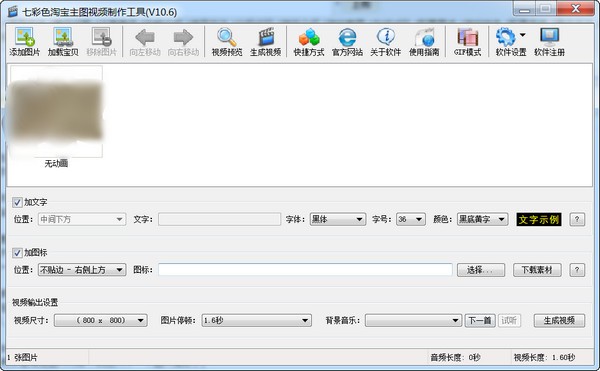Screen dimensions: 600x371
Task: Open the 颜色 color dropdown 黑底黄字
Action: (483, 219)
